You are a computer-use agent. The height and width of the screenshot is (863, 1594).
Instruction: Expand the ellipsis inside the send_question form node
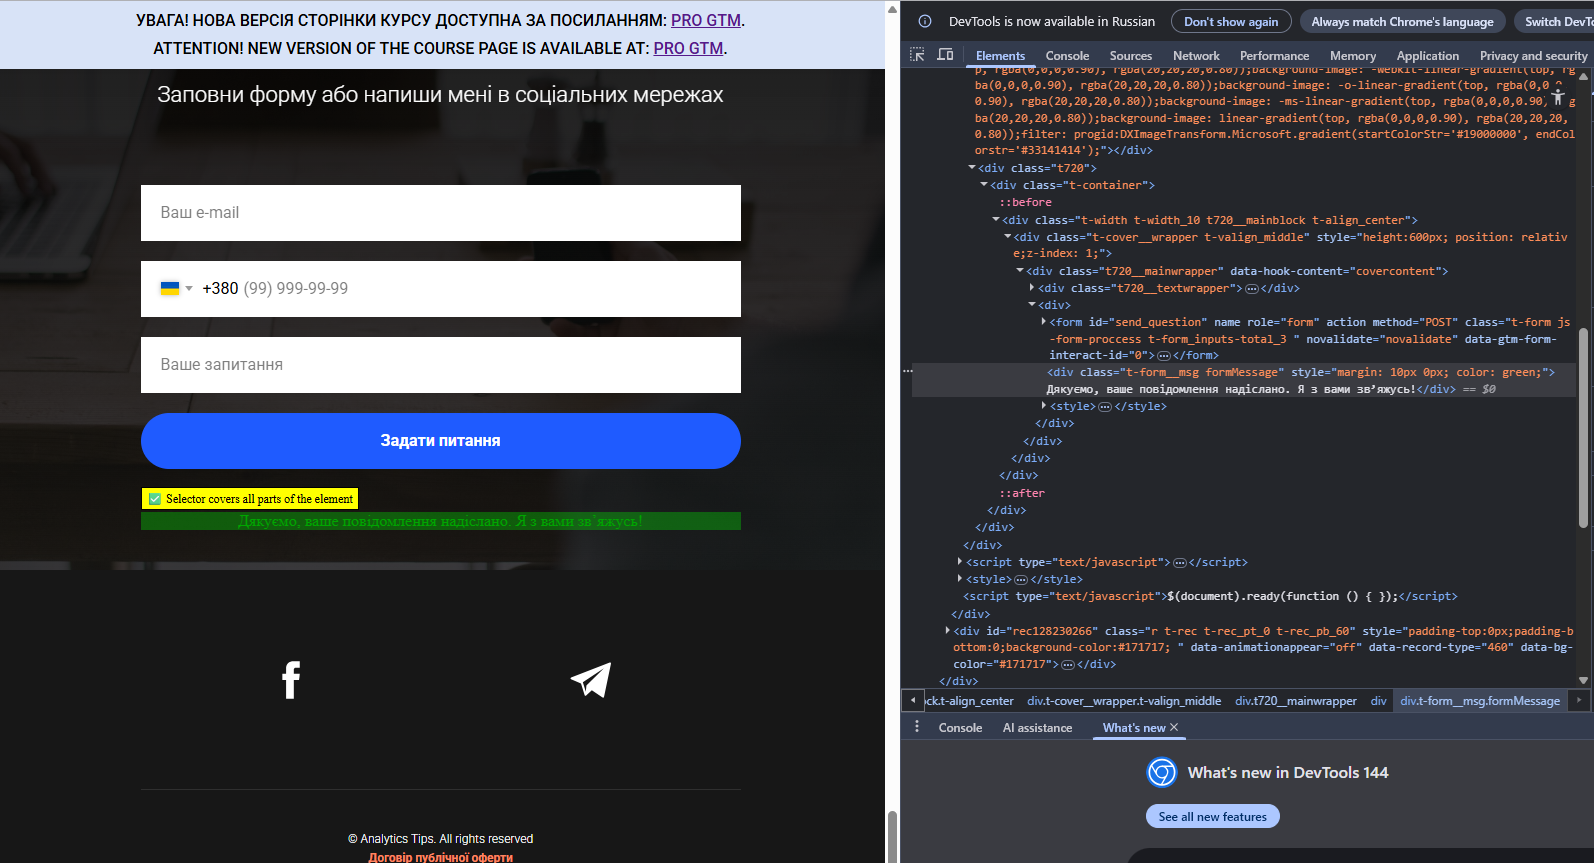(1163, 355)
